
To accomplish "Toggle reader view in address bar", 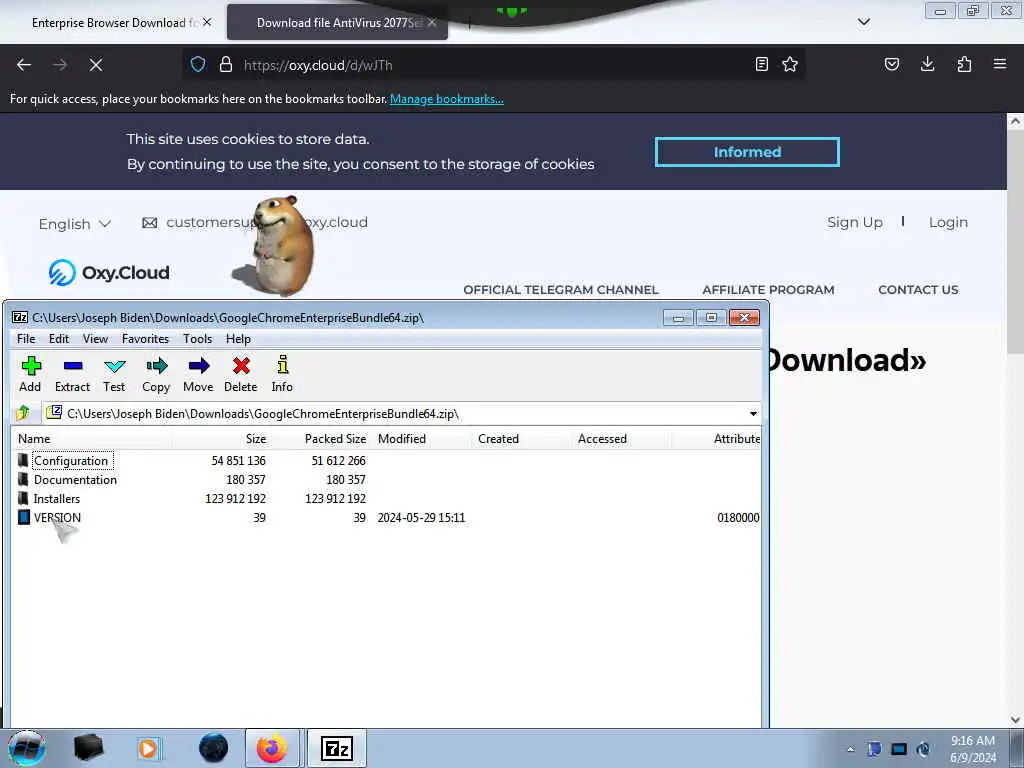I will [x=761, y=64].
